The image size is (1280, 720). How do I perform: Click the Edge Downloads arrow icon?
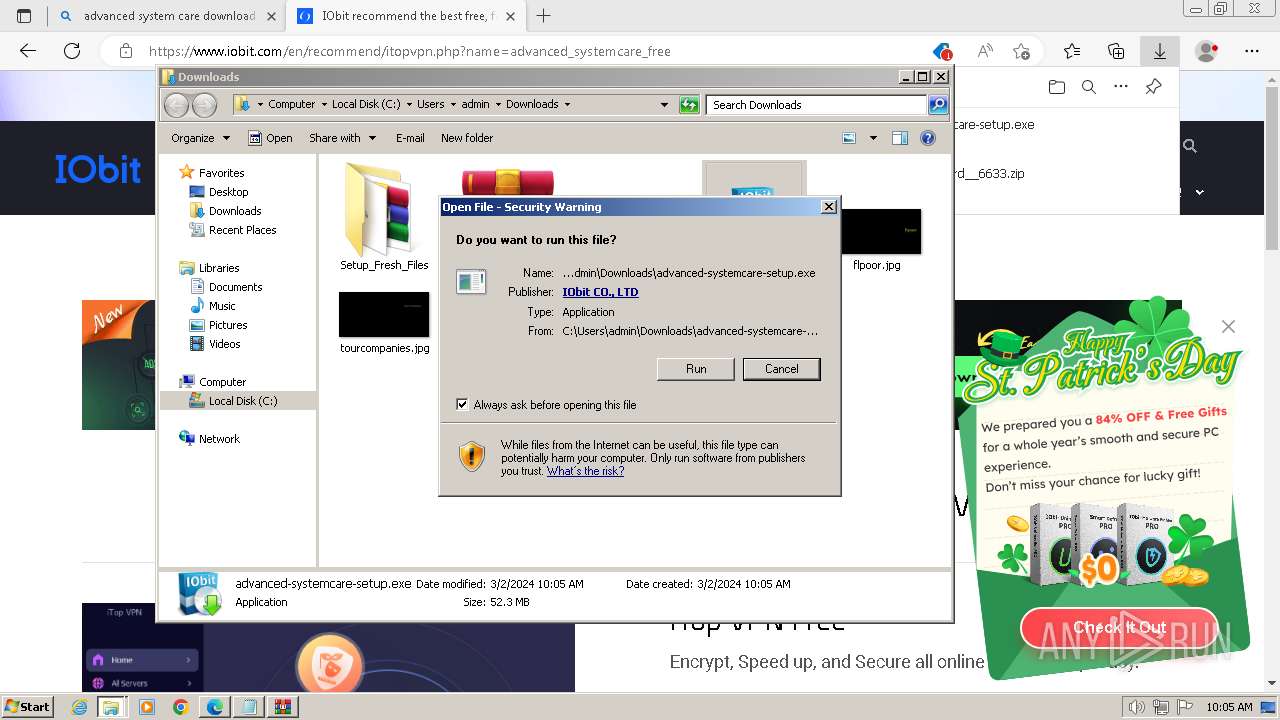coord(1160,51)
